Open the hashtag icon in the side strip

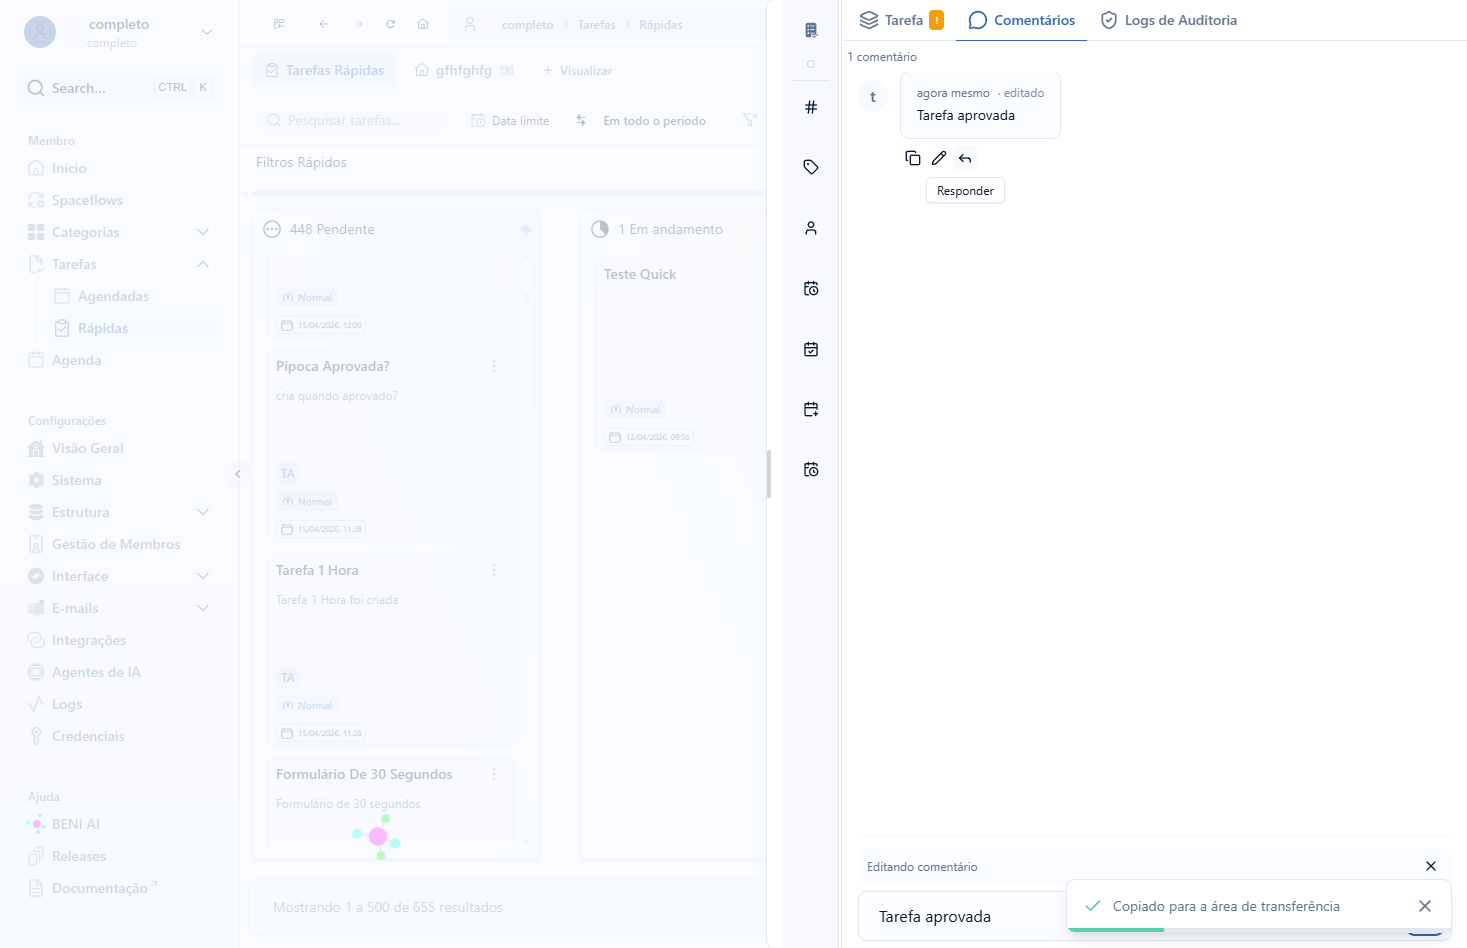(x=811, y=107)
